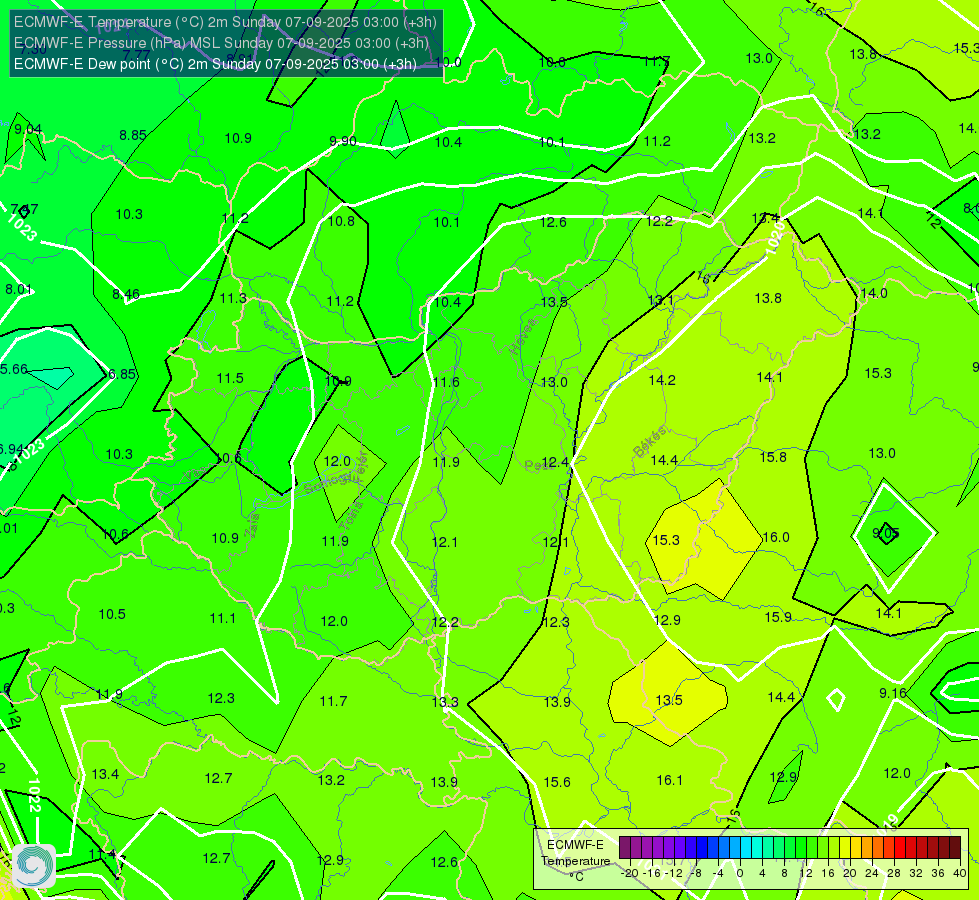Select the ECMWF-E Temperature 2m legend line

click(225, 22)
